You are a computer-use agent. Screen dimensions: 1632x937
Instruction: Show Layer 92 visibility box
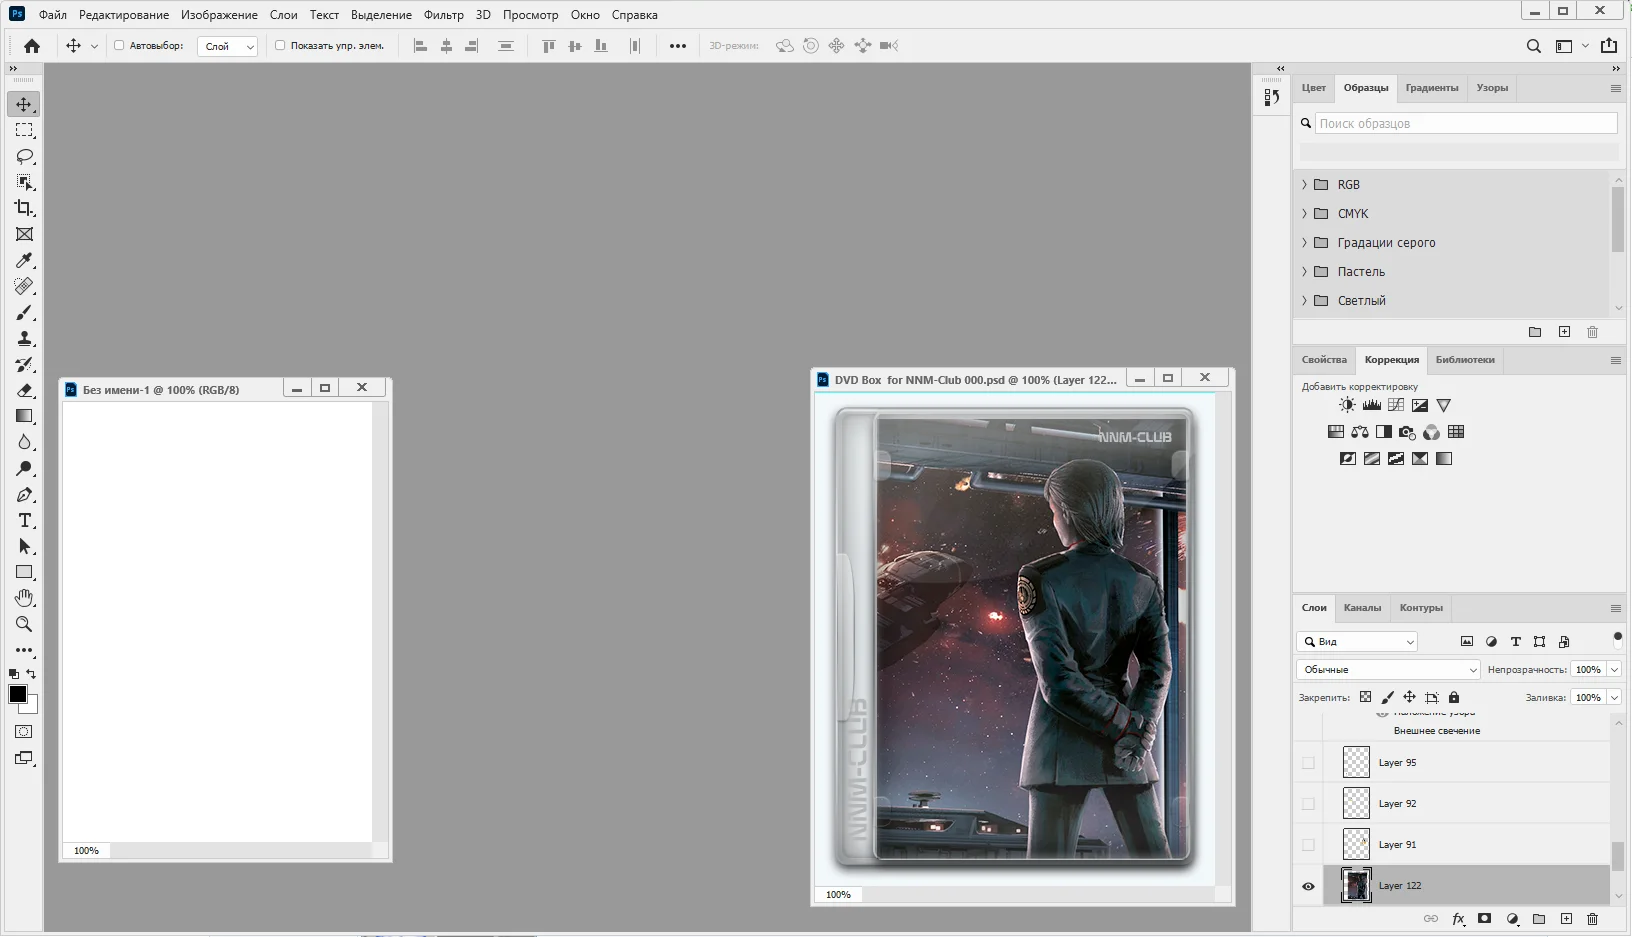pyautogui.click(x=1308, y=804)
